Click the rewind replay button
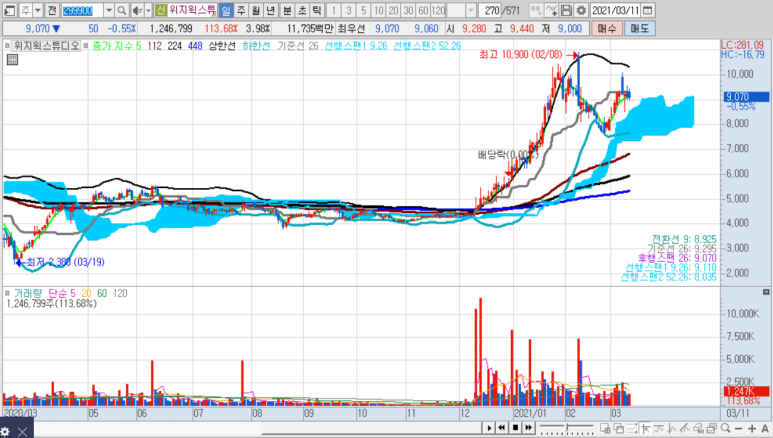The height and width of the screenshot is (438, 773). 501,428
